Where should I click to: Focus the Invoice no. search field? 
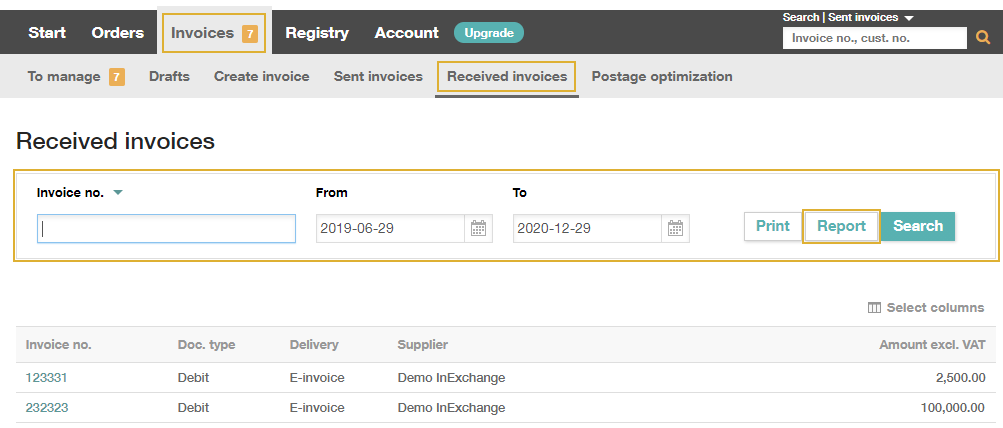(x=166, y=228)
